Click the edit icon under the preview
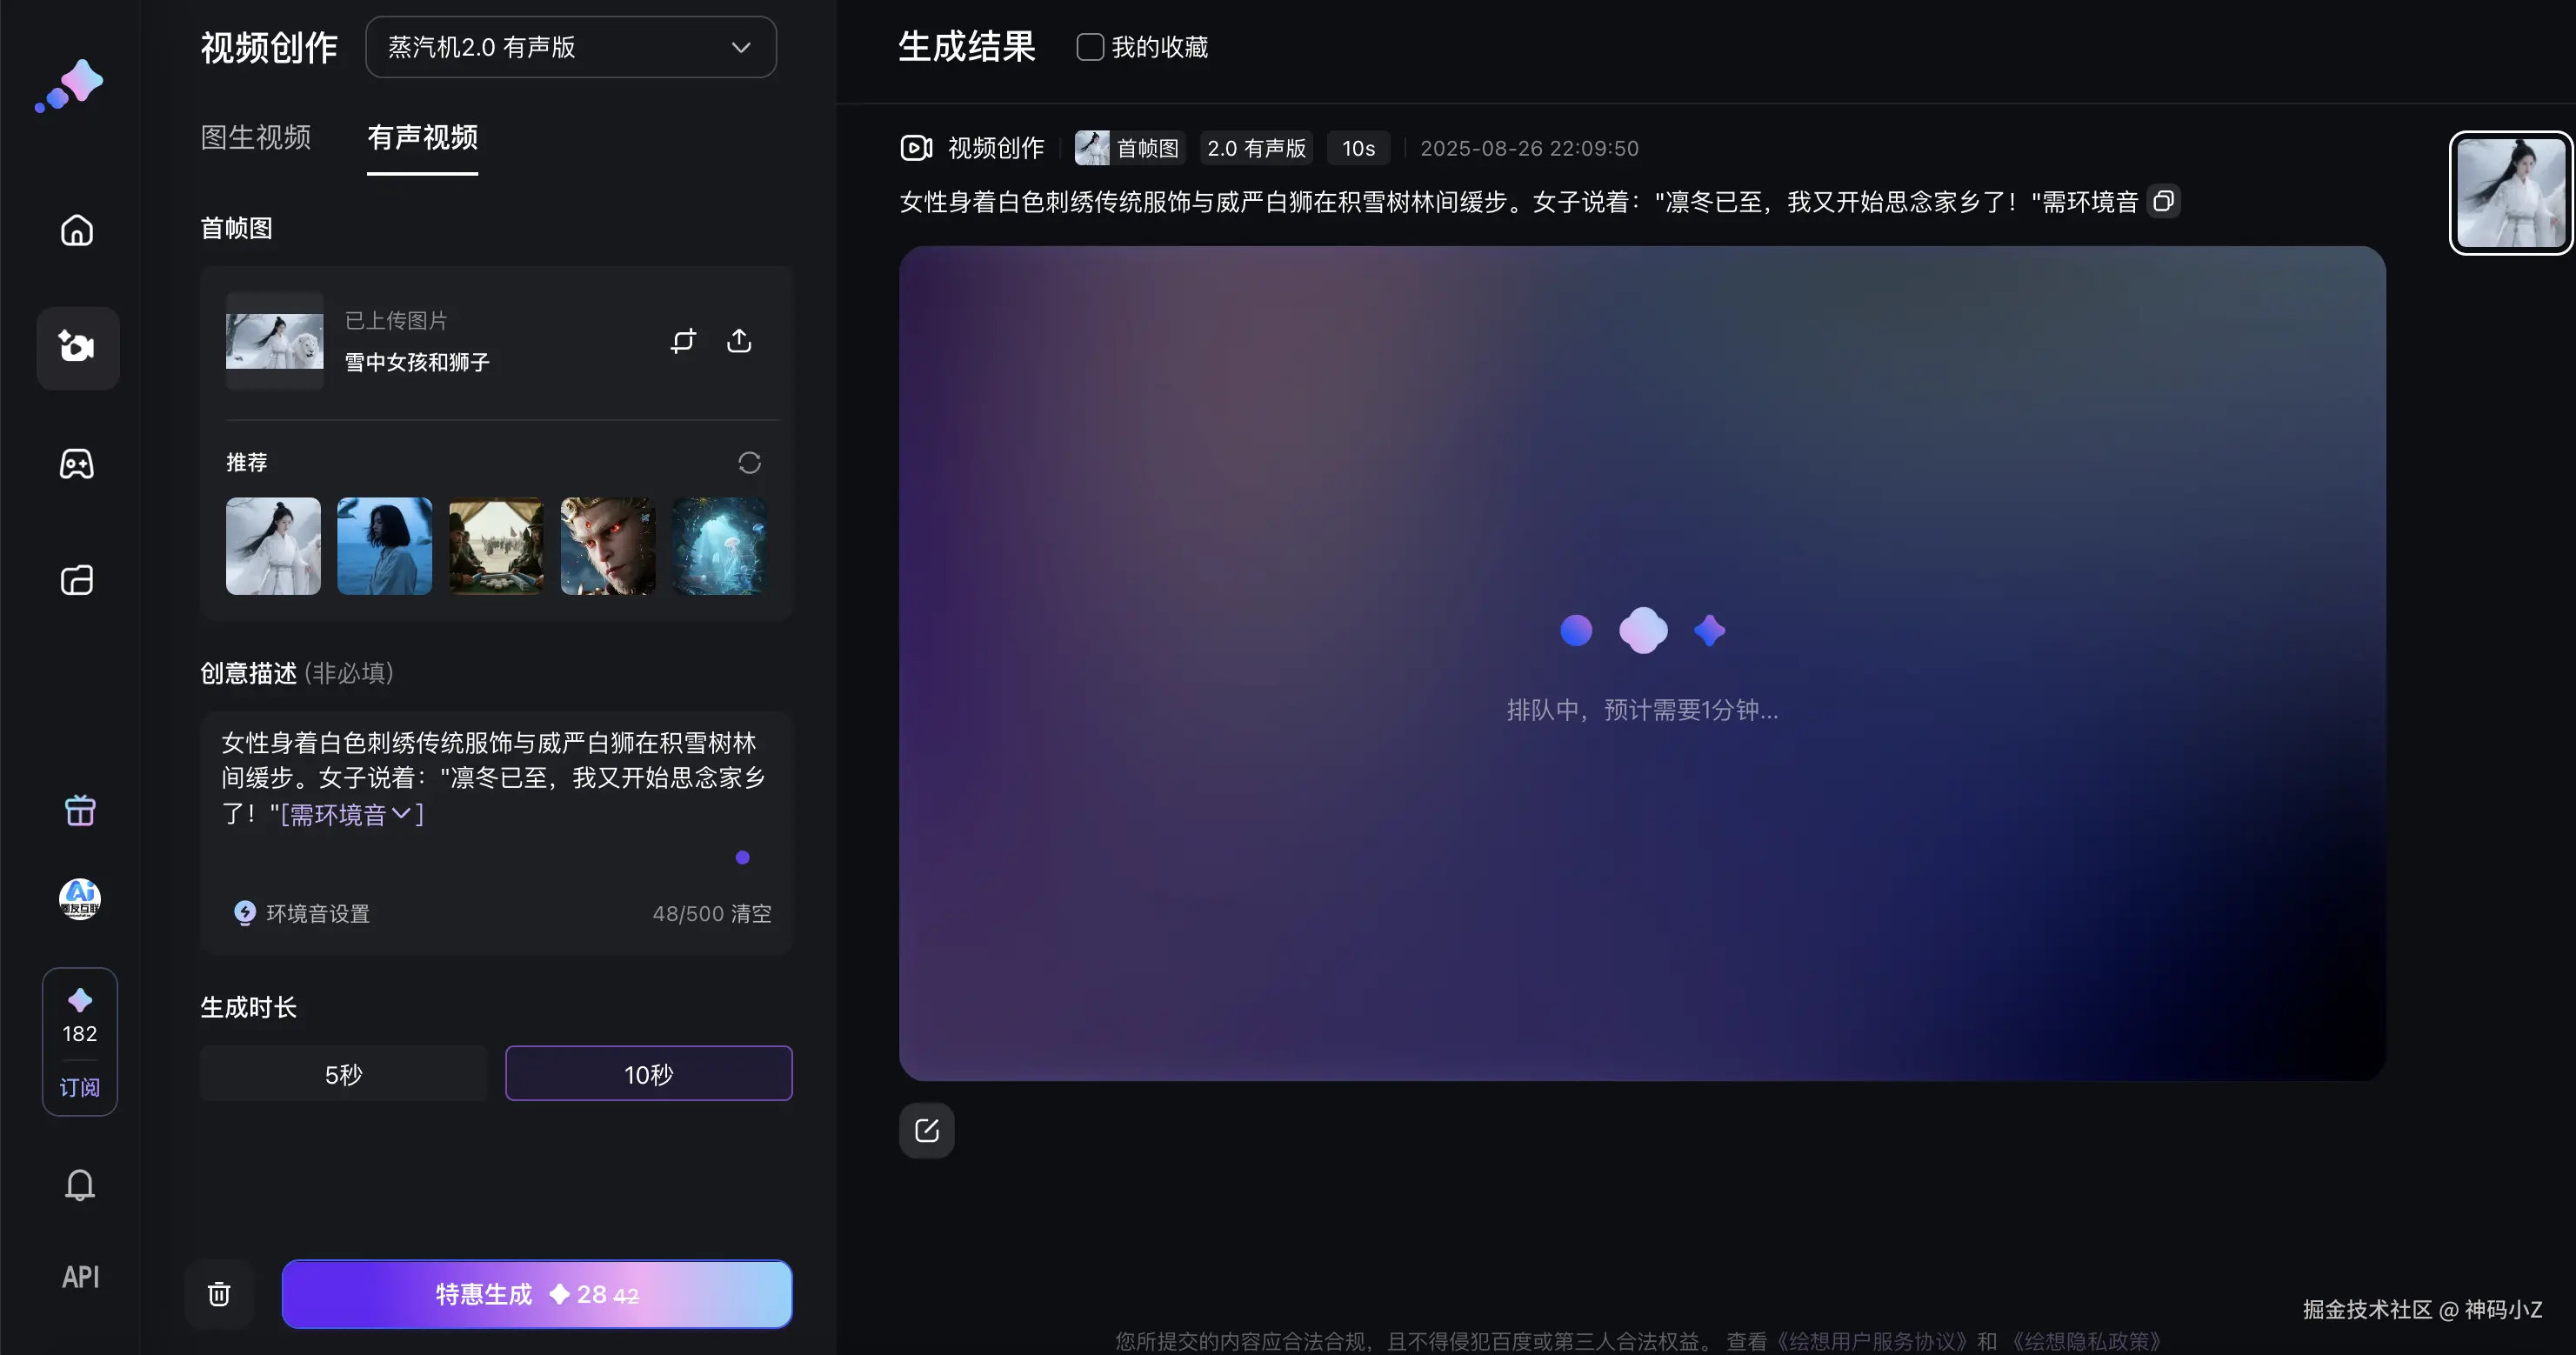The width and height of the screenshot is (2576, 1355). (926, 1131)
